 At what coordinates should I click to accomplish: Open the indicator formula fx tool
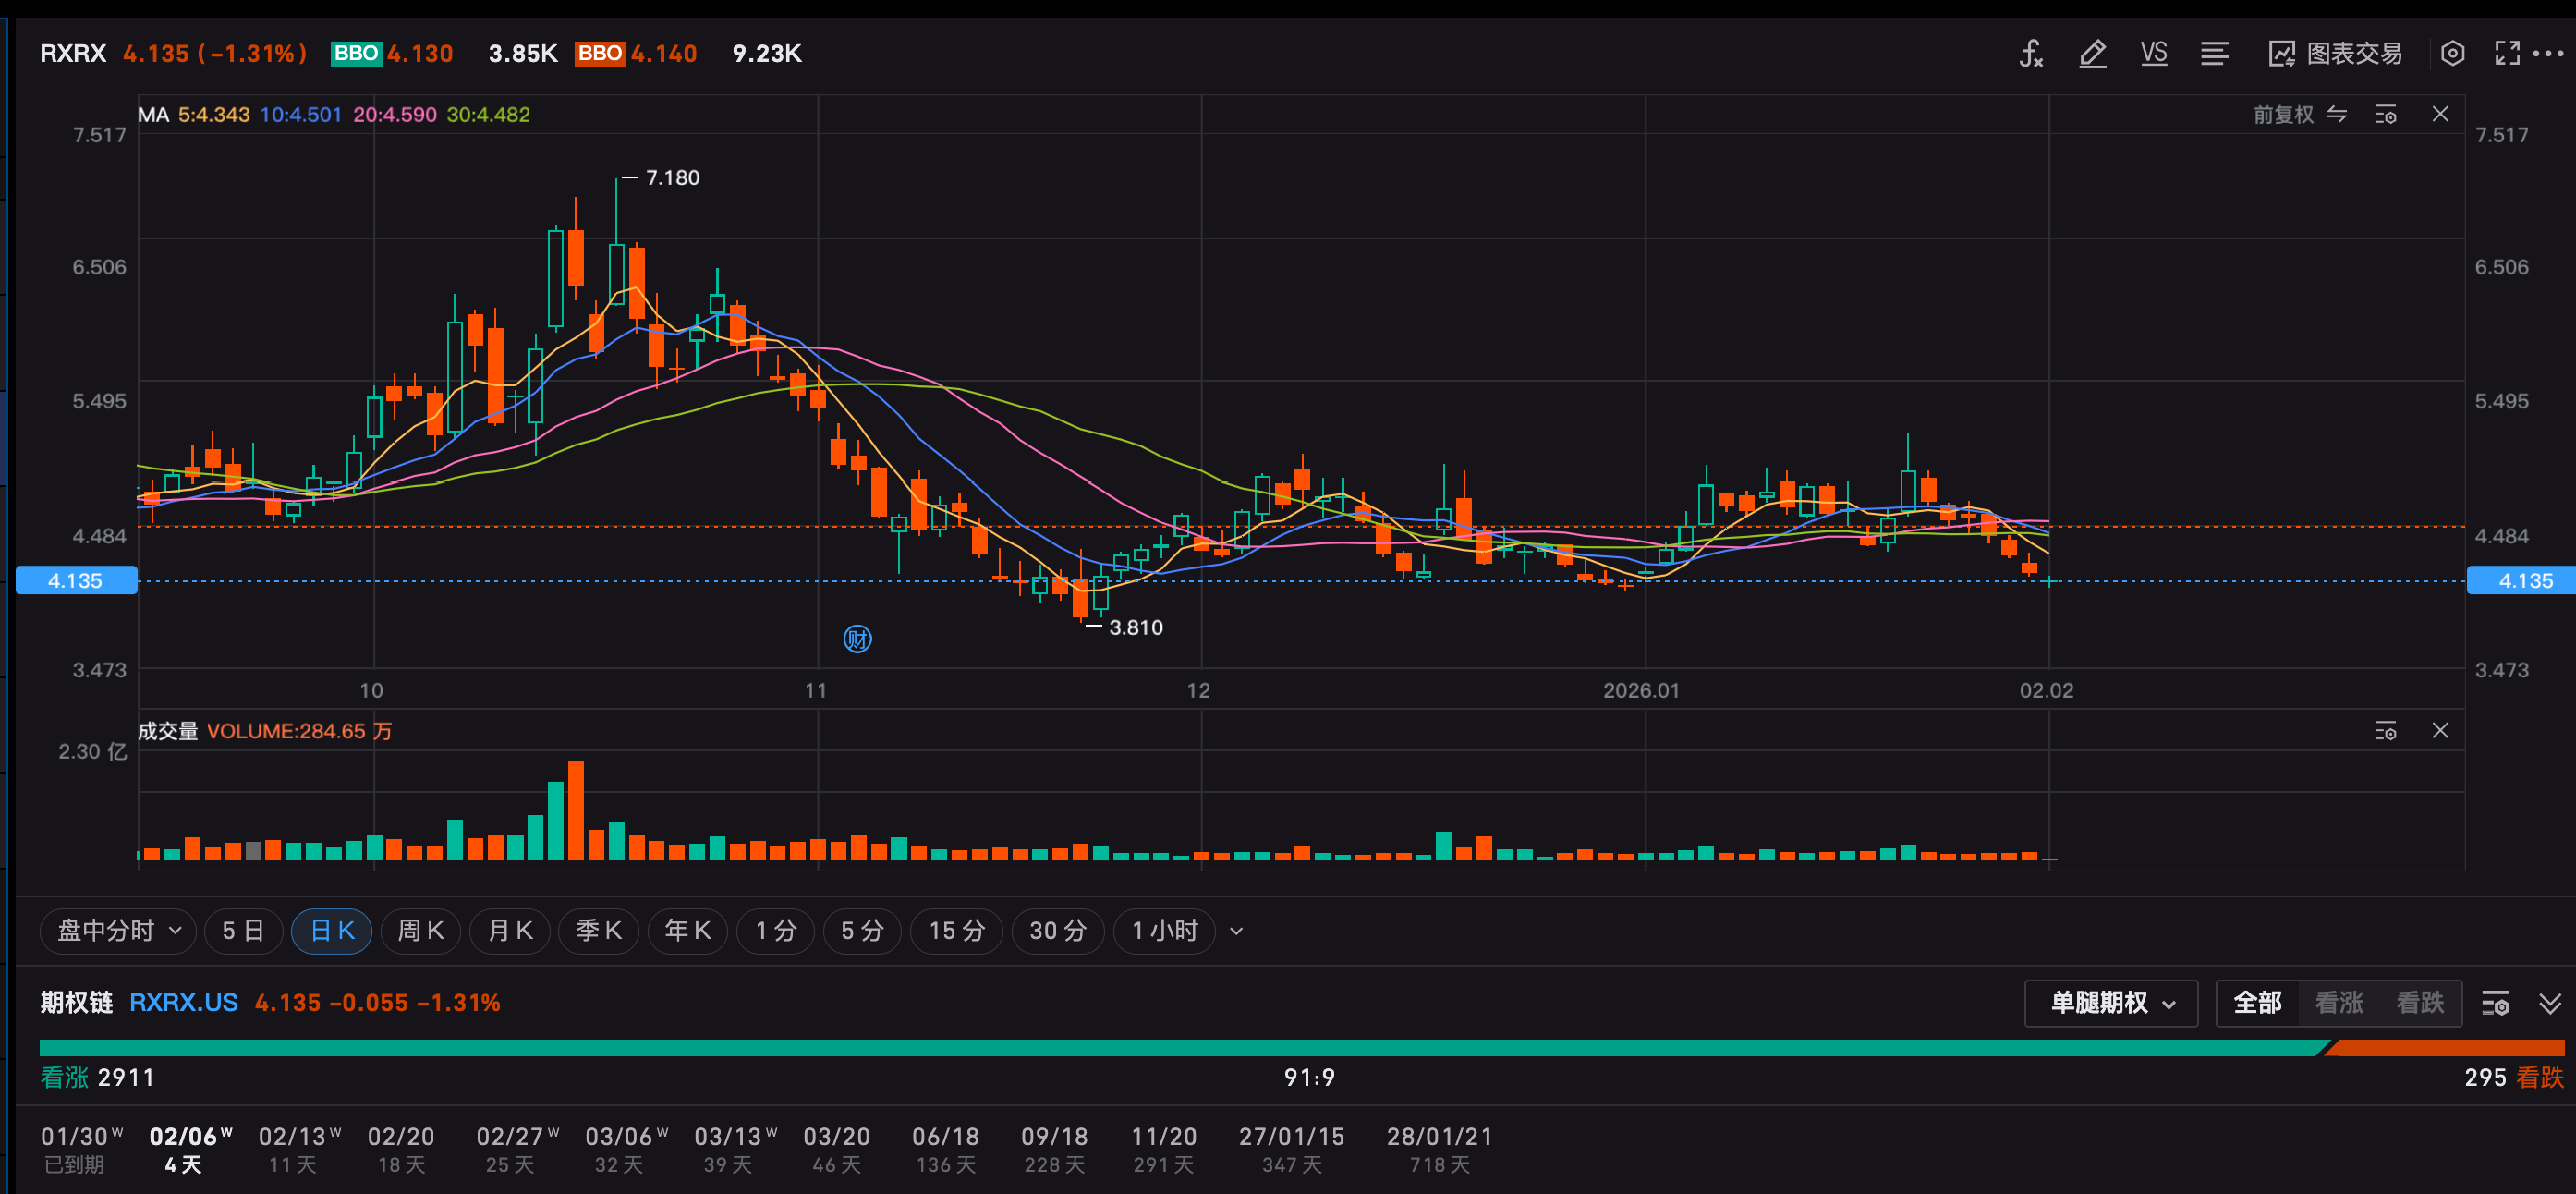click(2030, 54)
